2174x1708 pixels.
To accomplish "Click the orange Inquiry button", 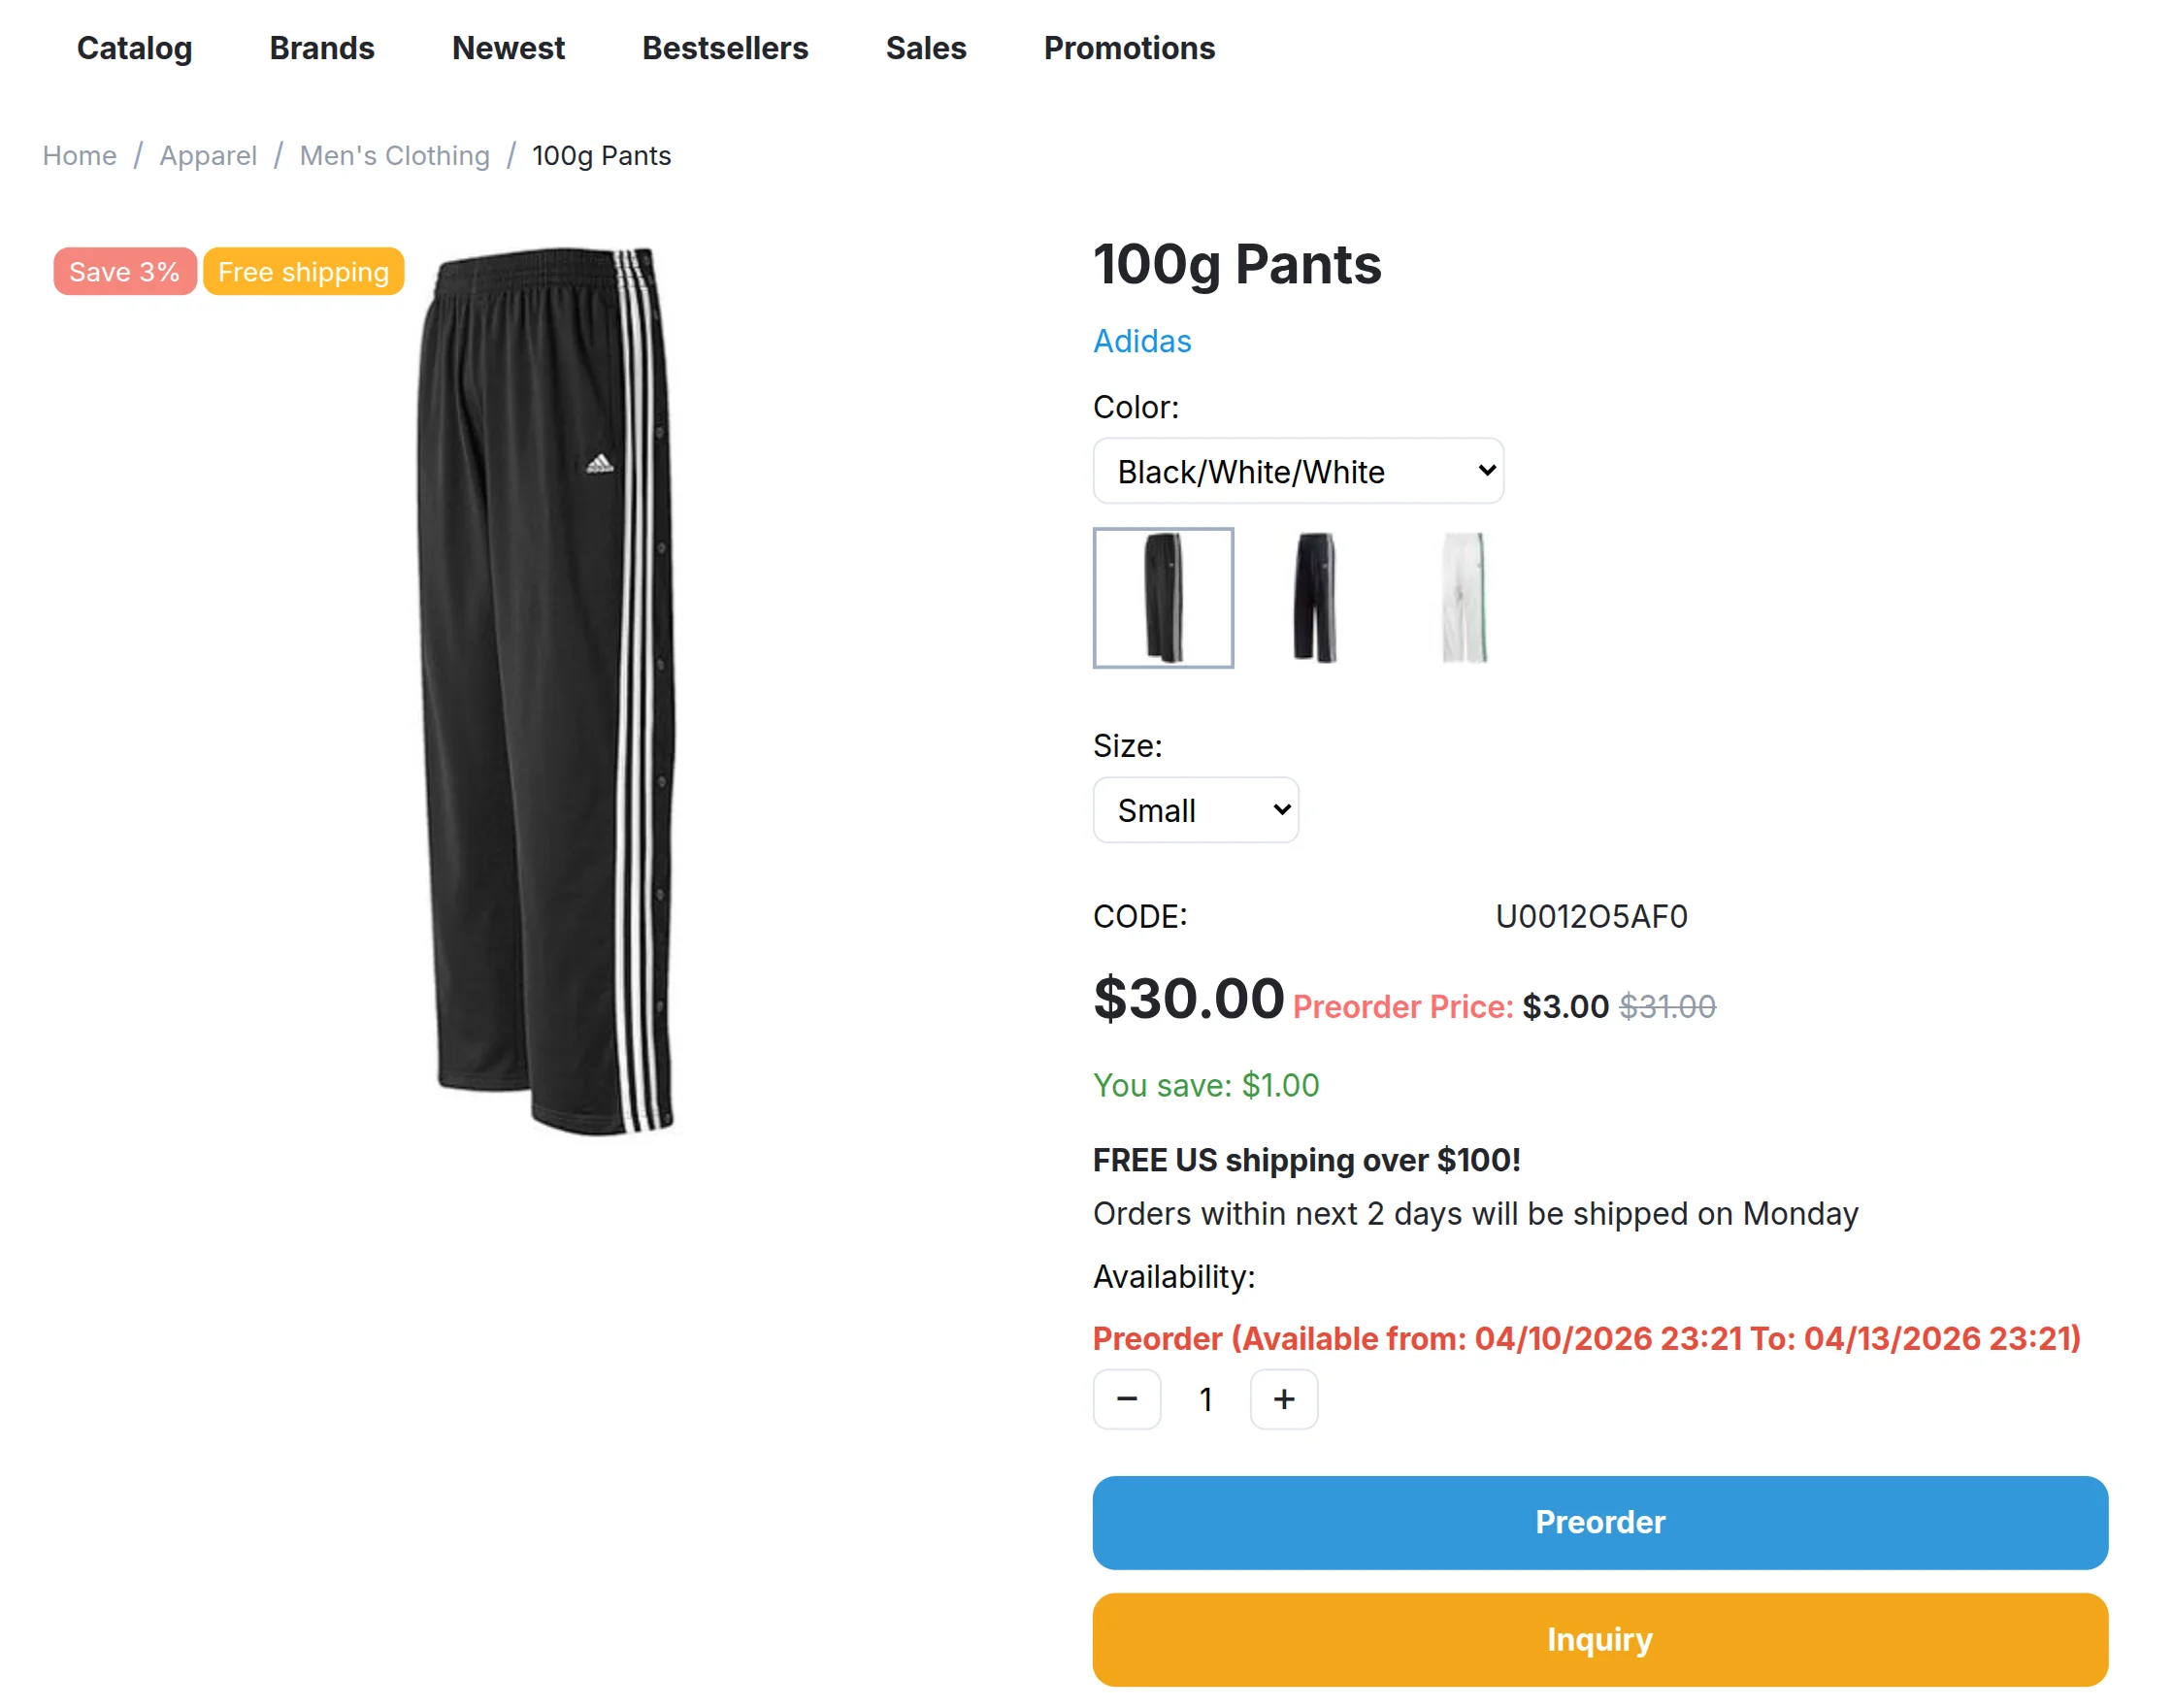I will pyautogui.click(x=1599, y=1638).
